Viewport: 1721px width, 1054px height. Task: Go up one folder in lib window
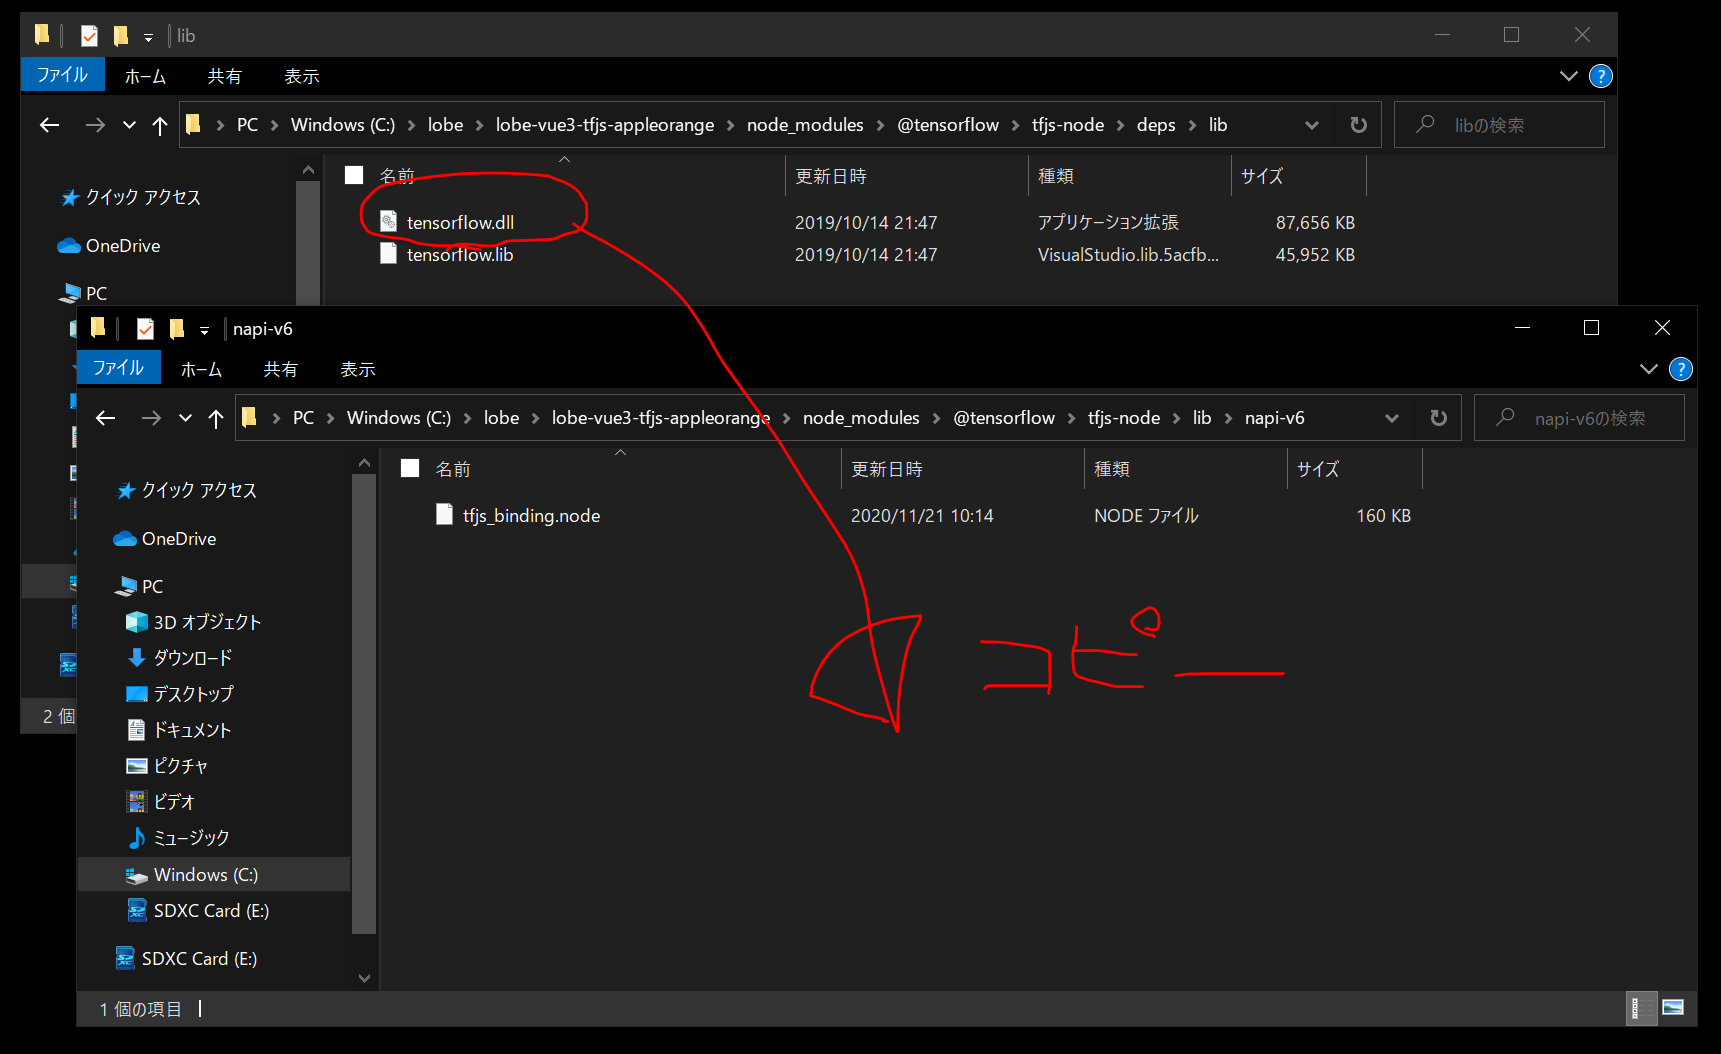pos(160,125)
